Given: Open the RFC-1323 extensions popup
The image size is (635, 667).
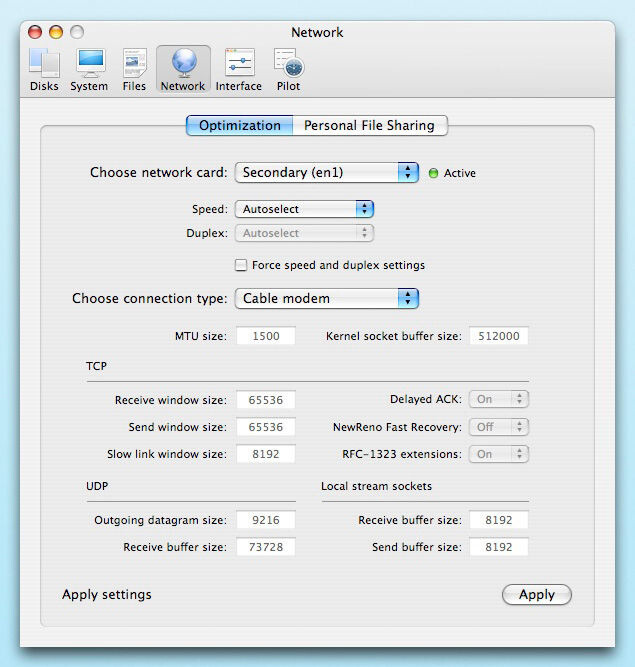Looking at the screenshot, I should pos(498,454).
